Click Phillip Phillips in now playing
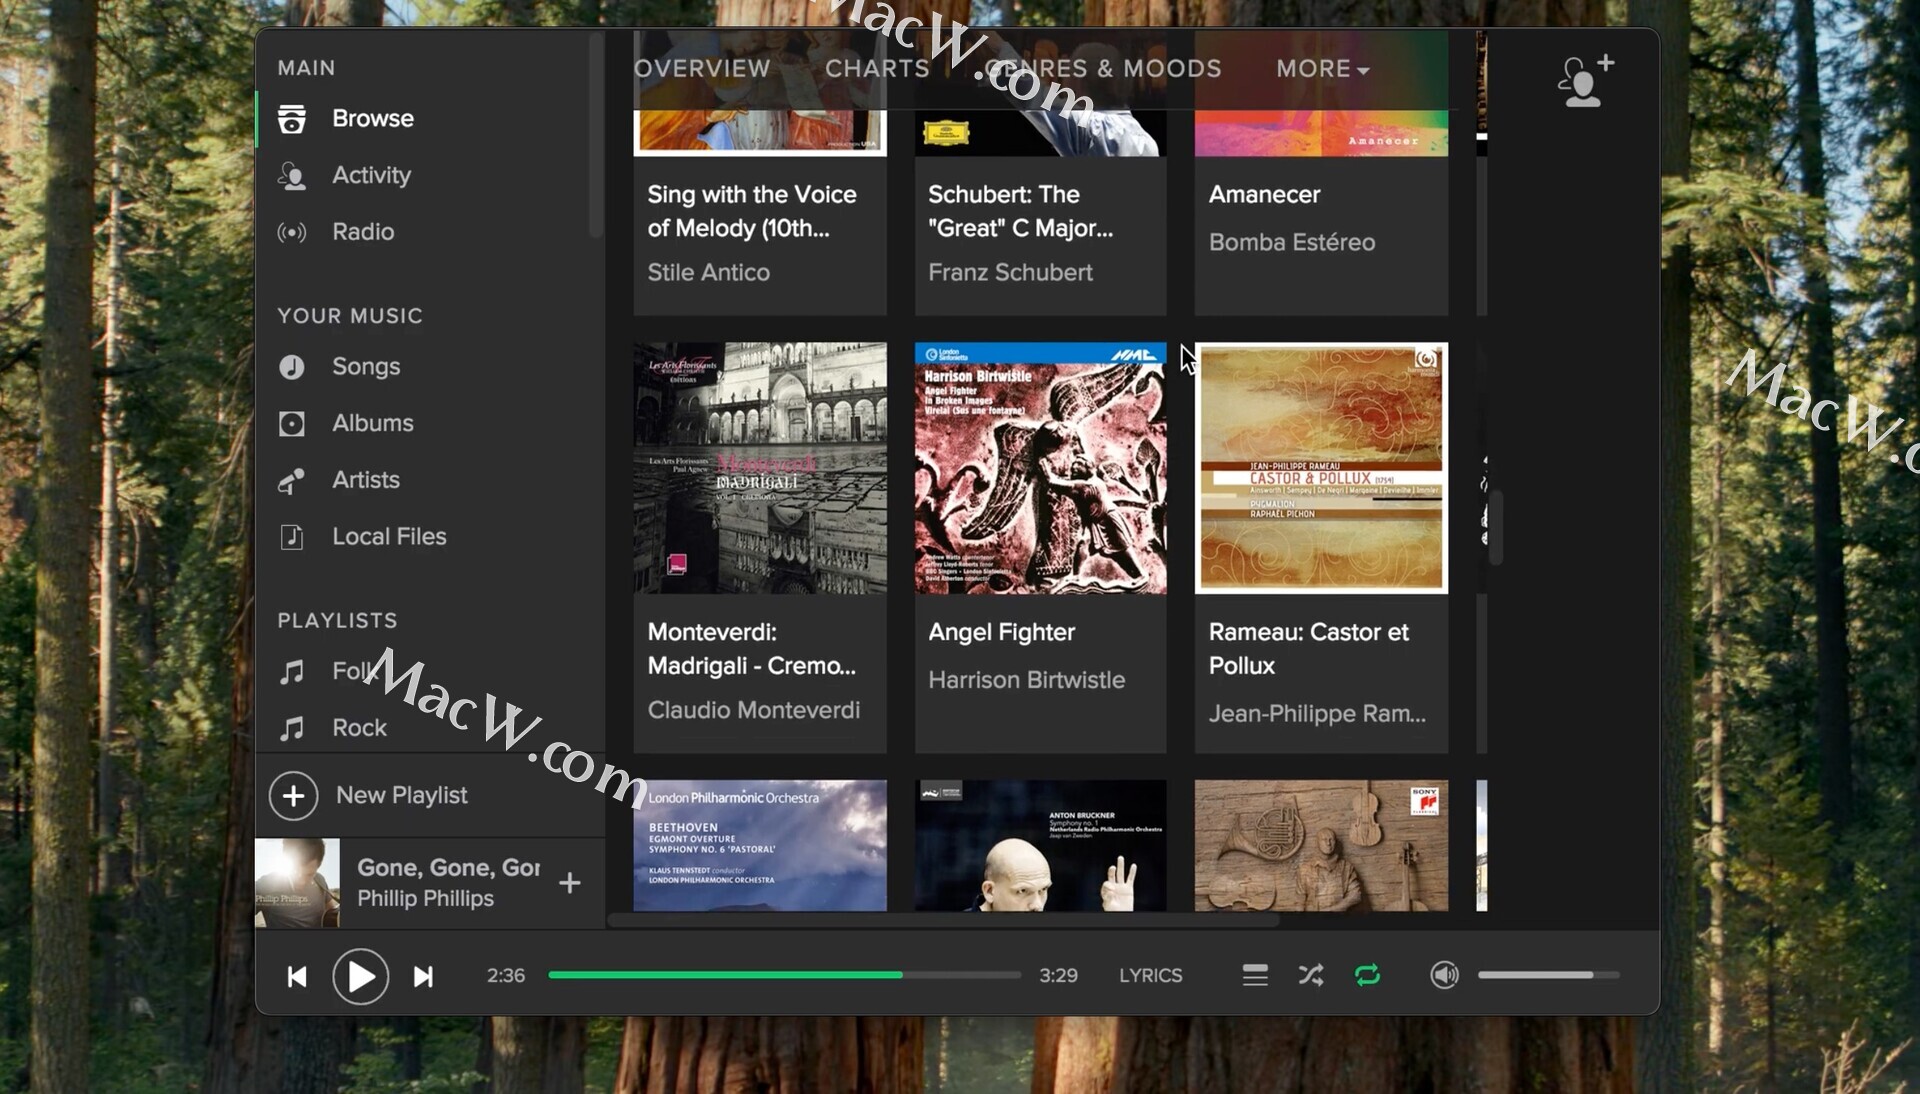The image size is (1920, 1094). pos(425,899)
